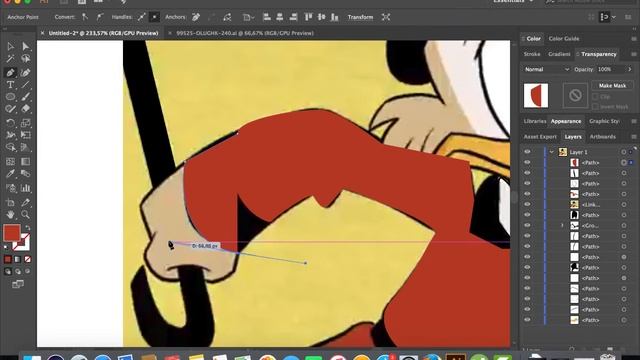This screenshot has width=640, height=360.
Task: Click the Stroke swatch in toolbar
Action: tap(21, 242)
